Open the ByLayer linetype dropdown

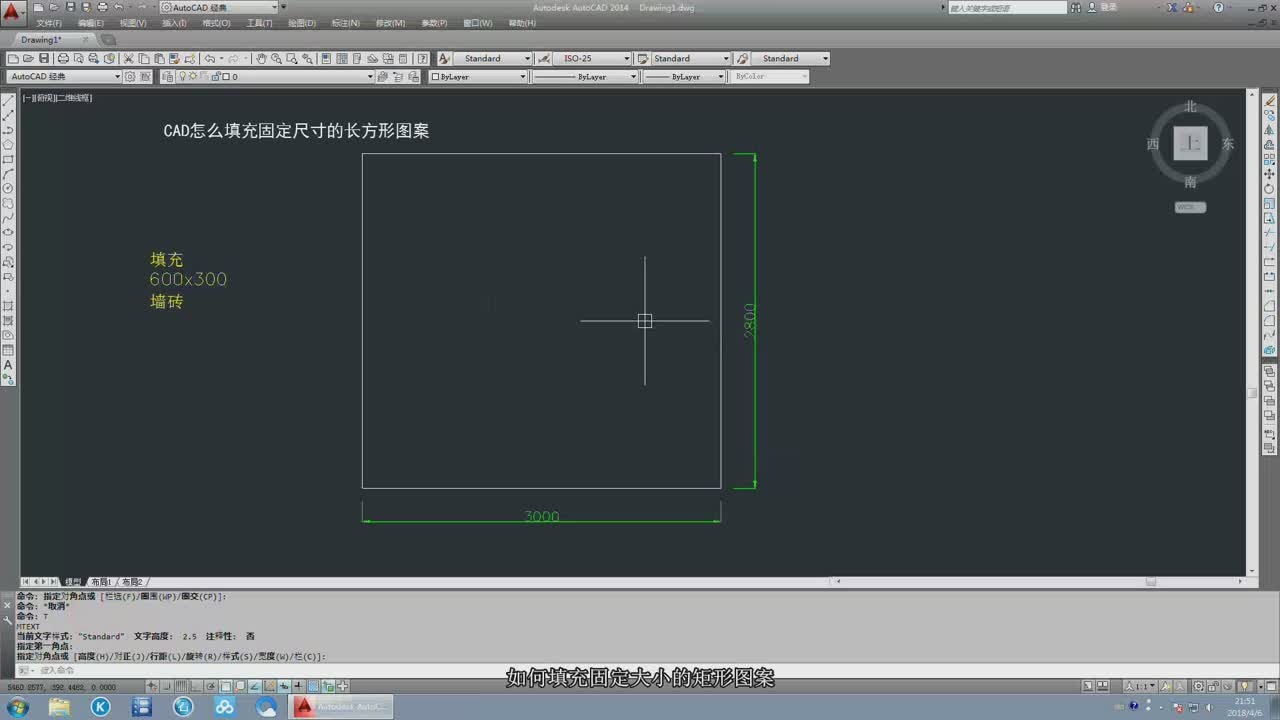(x=584, y=76)
